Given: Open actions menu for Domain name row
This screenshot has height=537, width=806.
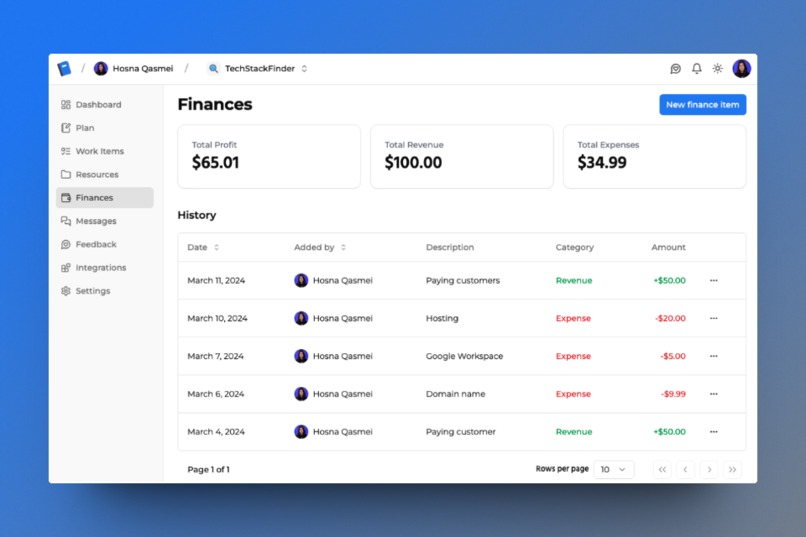Looking at the screenshot, I should coord(713,394).
